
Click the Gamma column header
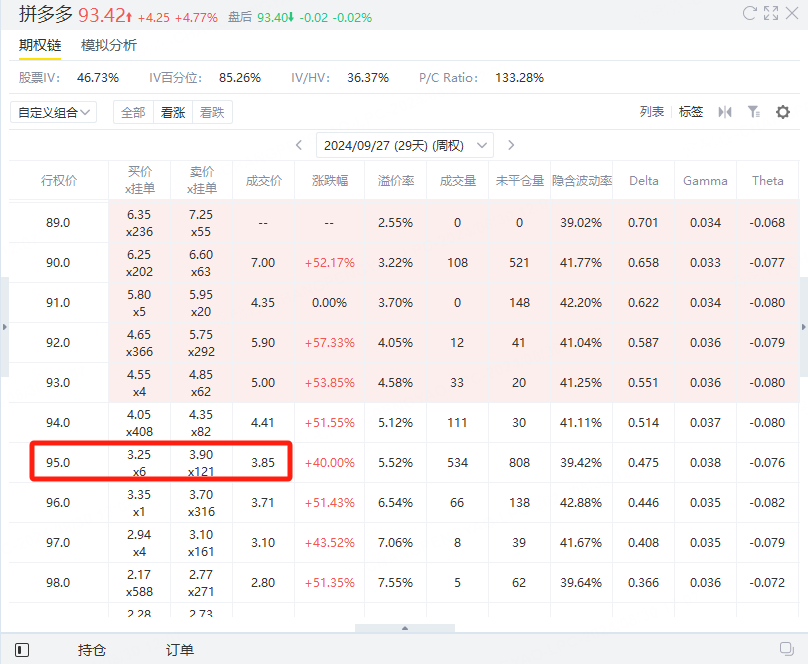705,181
